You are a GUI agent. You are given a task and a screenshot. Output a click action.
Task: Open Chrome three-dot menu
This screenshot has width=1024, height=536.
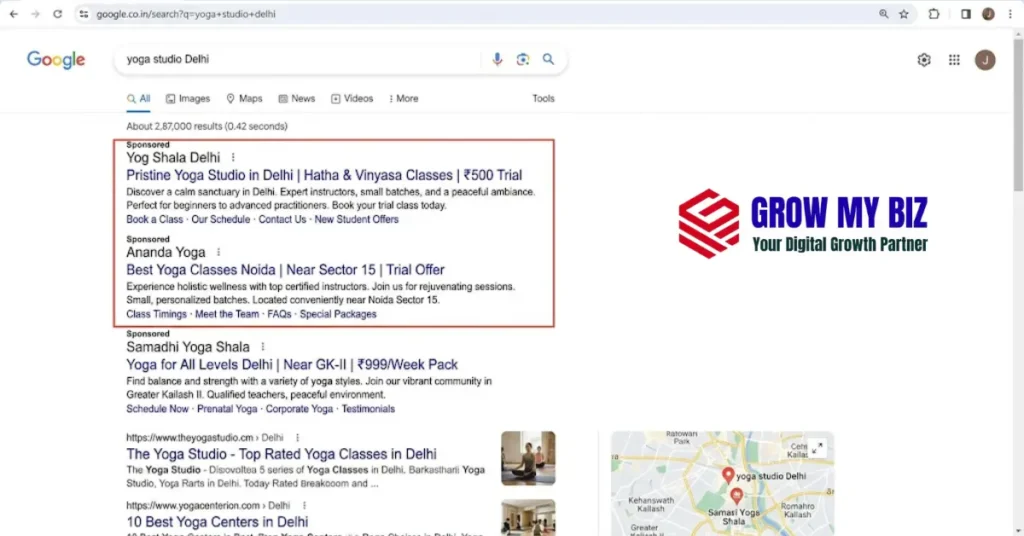1010,14
